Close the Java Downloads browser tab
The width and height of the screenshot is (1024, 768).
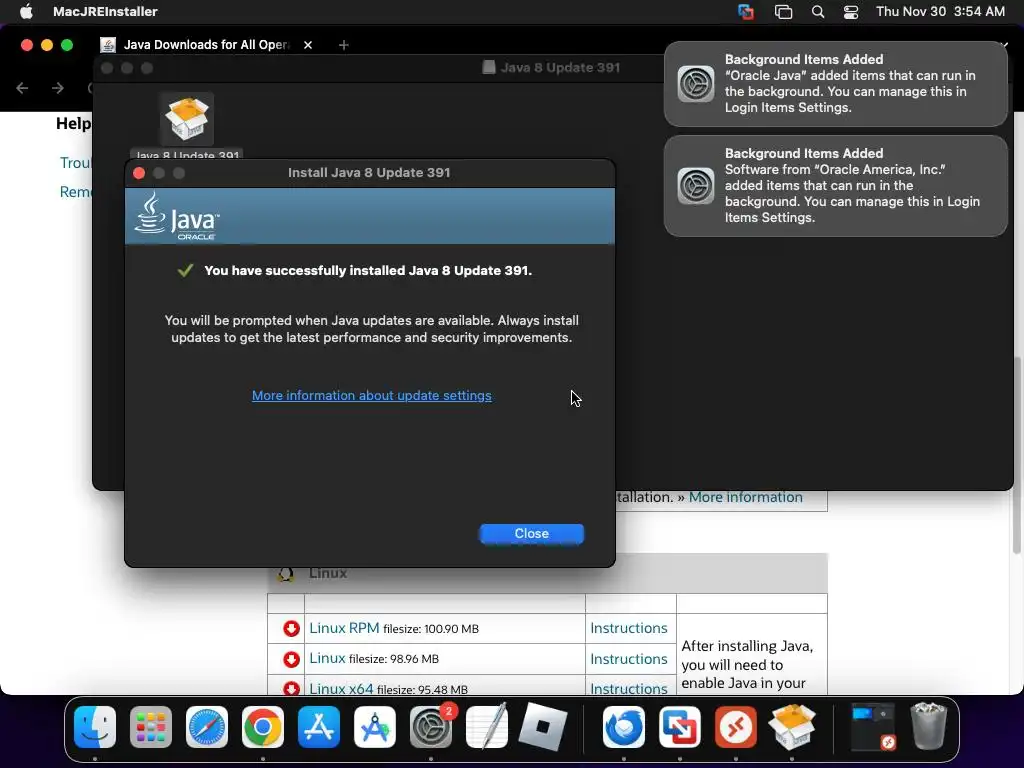(308, 44)
